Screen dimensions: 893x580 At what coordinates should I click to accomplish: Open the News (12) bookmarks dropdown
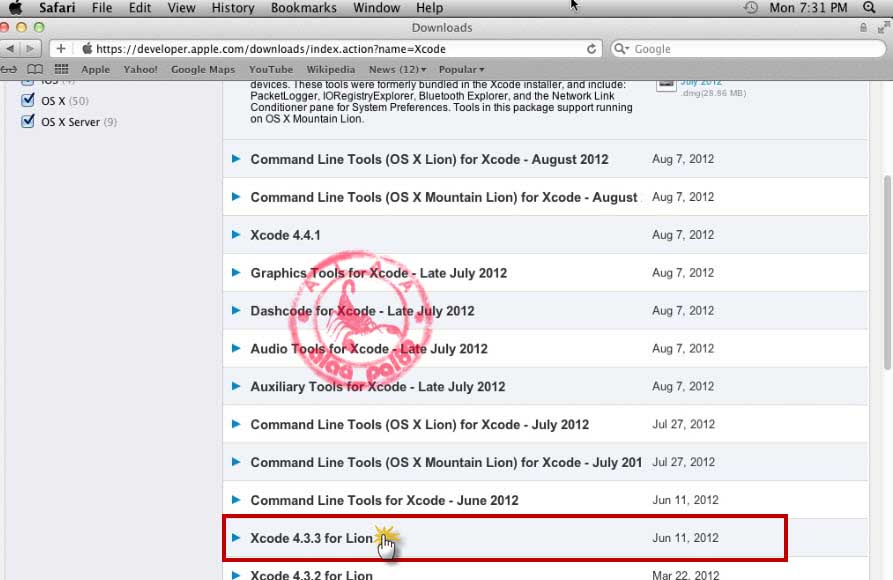point(398,70)
